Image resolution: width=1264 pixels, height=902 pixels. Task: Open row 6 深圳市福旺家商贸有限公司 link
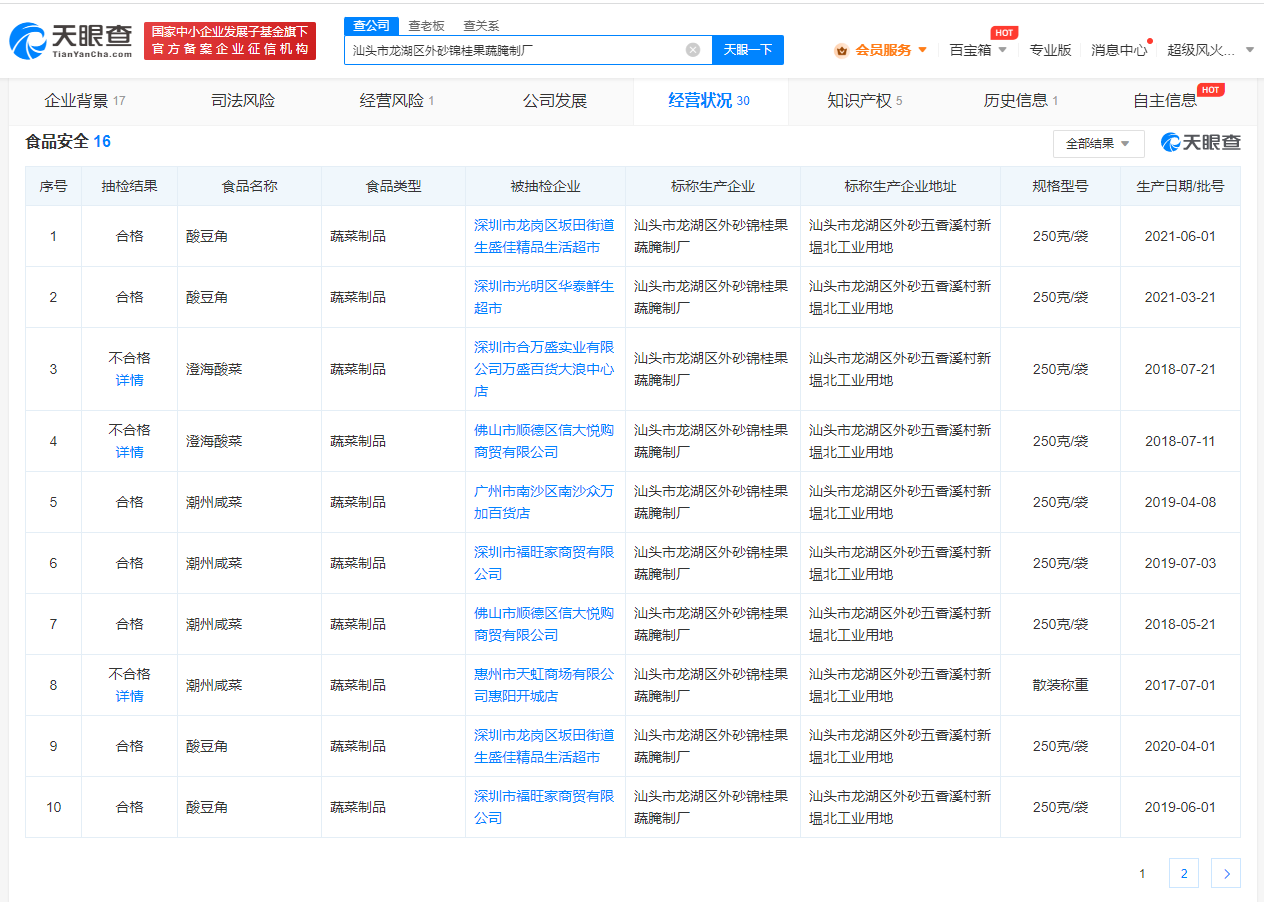[x=544, y=563]
